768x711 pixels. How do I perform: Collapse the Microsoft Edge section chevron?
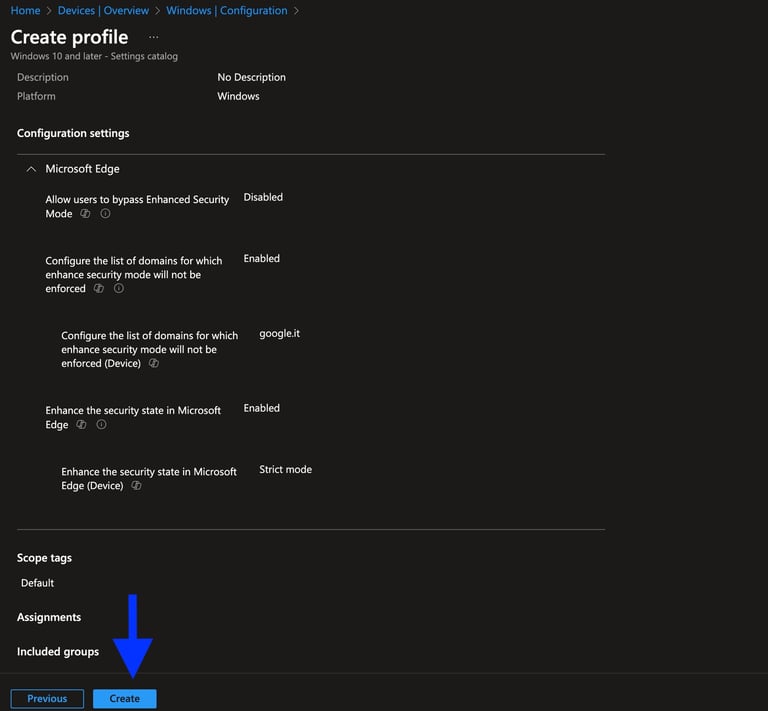[31, 169]
